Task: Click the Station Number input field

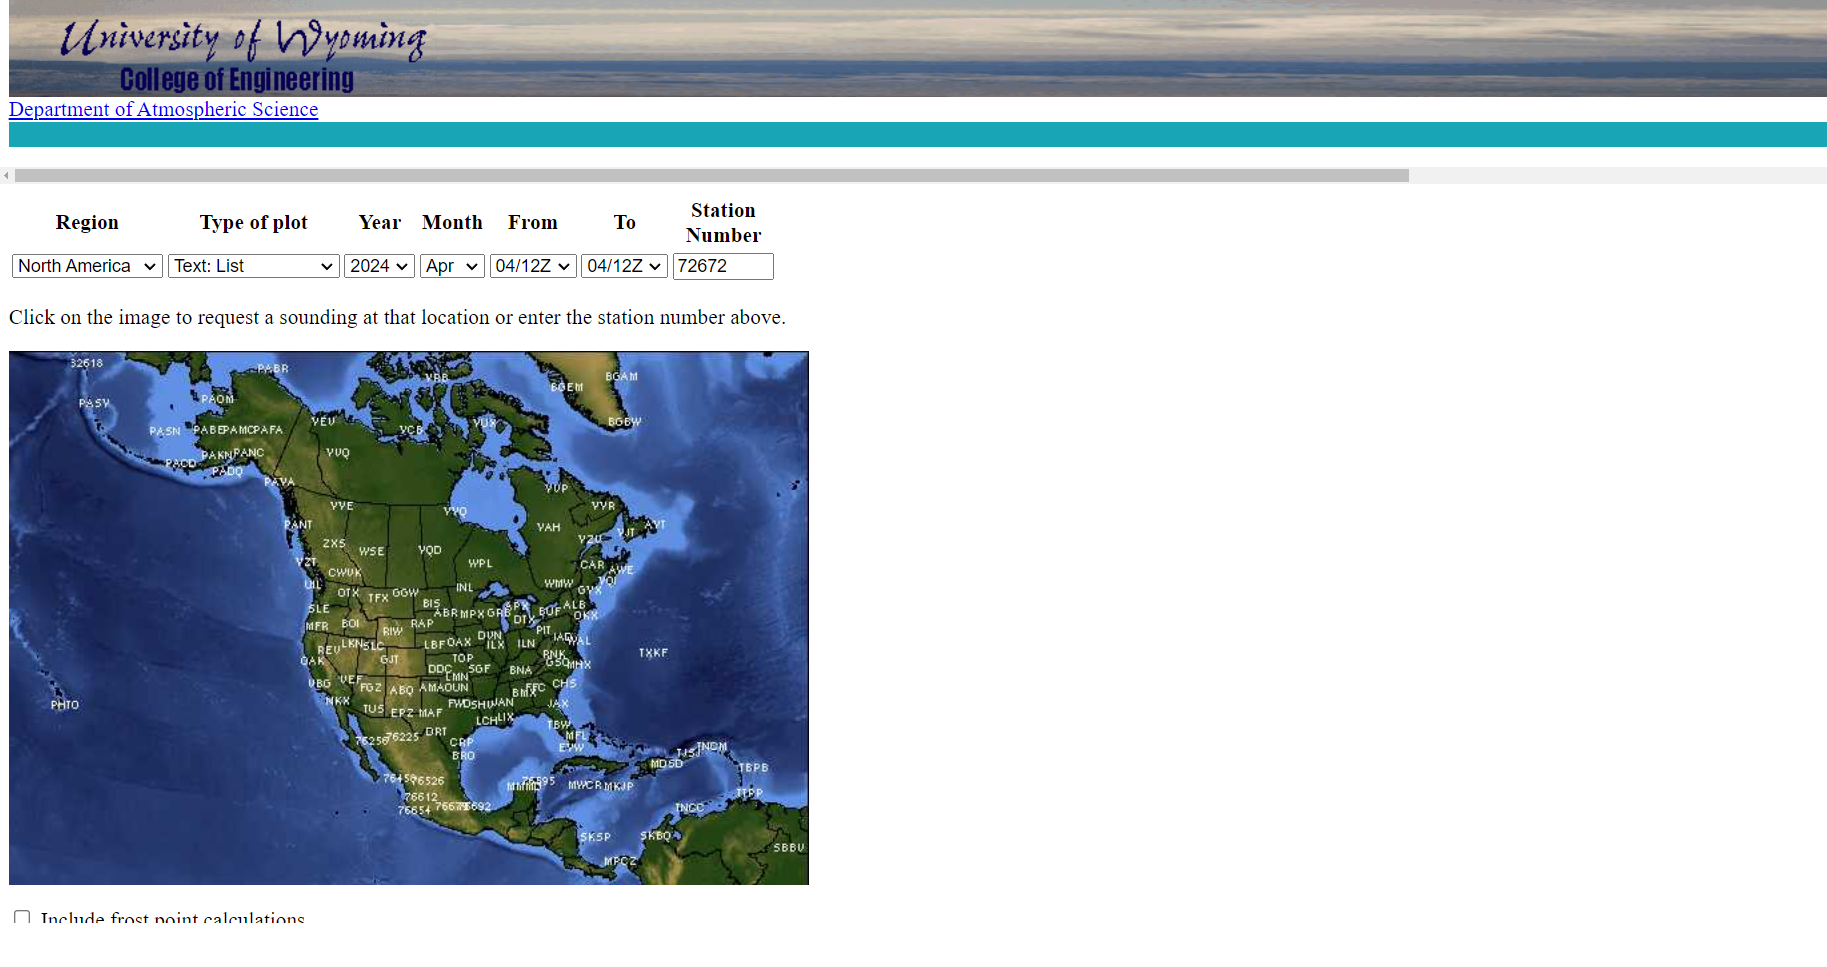Action: tap(723, 266)
